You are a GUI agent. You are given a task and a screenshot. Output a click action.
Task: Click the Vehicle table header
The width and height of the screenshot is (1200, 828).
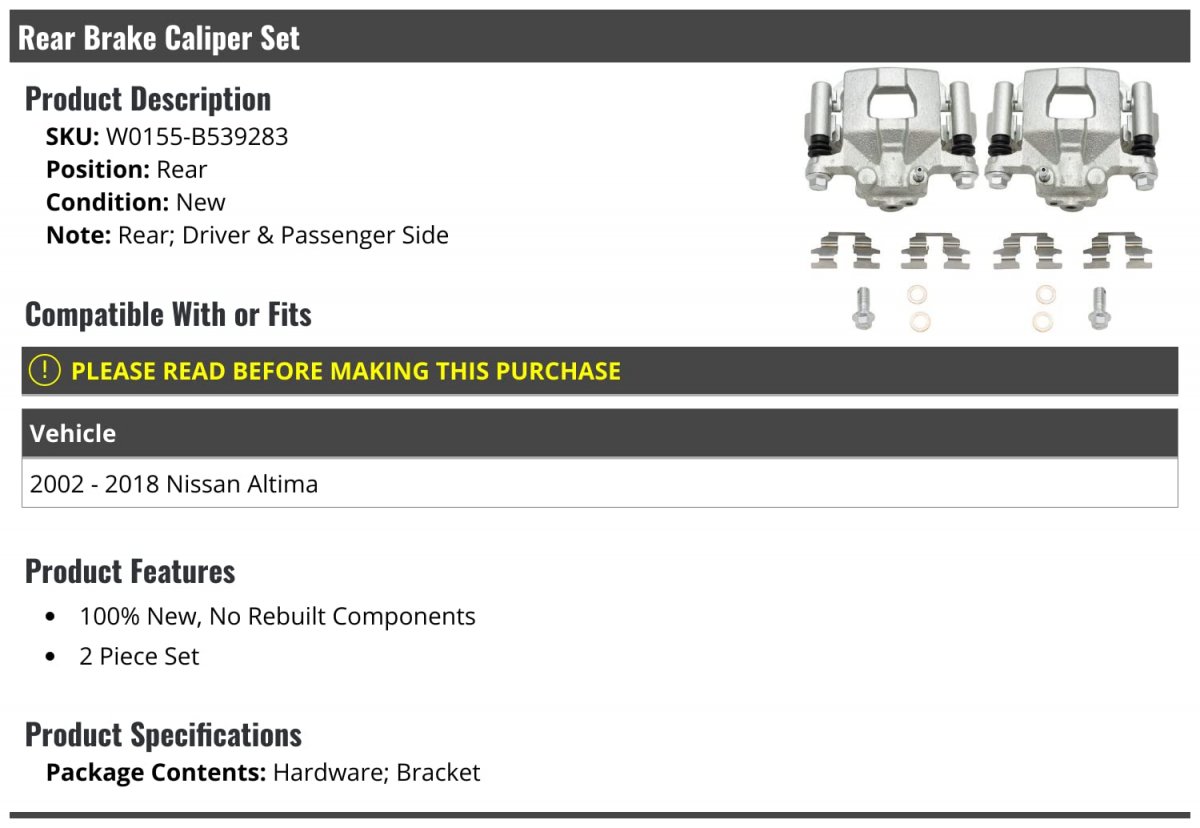[x=600, y=433]
